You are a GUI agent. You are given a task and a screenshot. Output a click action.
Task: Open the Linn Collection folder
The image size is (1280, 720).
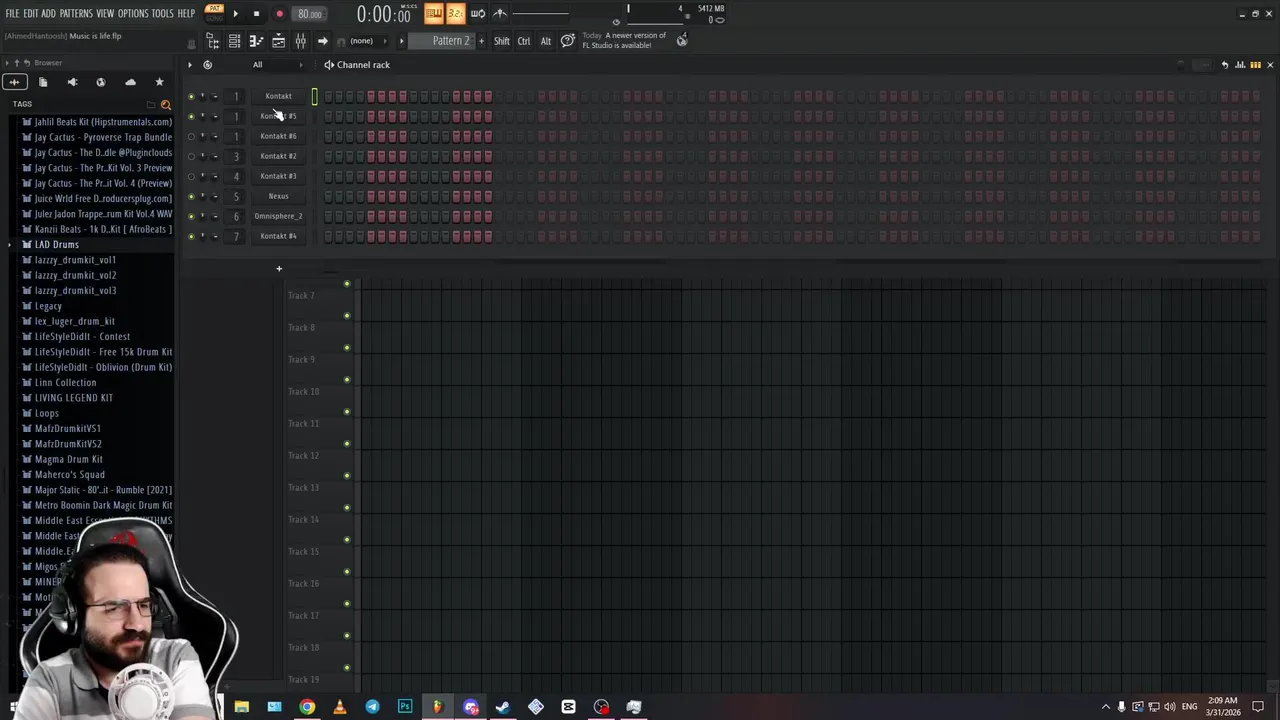pyautogui.click(x=66, y=382)
